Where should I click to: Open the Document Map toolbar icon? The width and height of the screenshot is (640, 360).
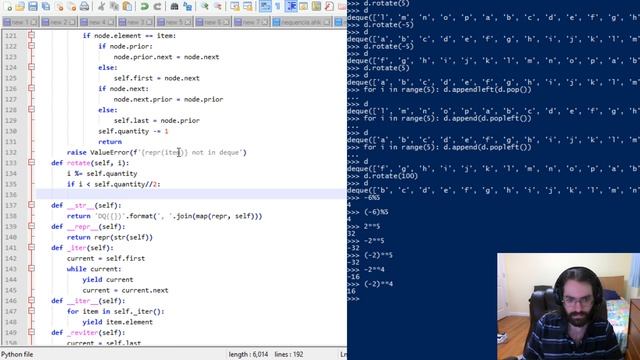[316, 6]
